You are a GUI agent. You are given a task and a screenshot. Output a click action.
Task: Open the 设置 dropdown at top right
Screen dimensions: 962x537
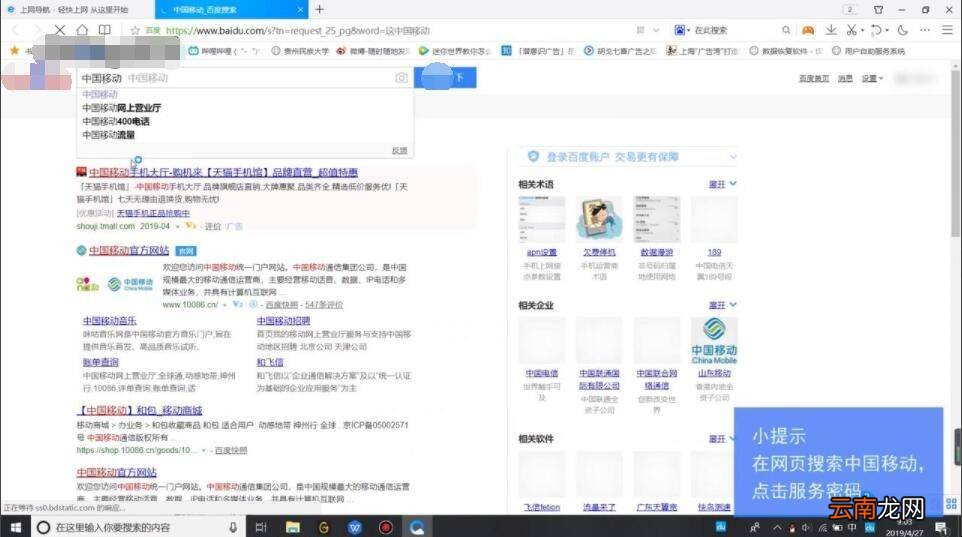point(872,79)
